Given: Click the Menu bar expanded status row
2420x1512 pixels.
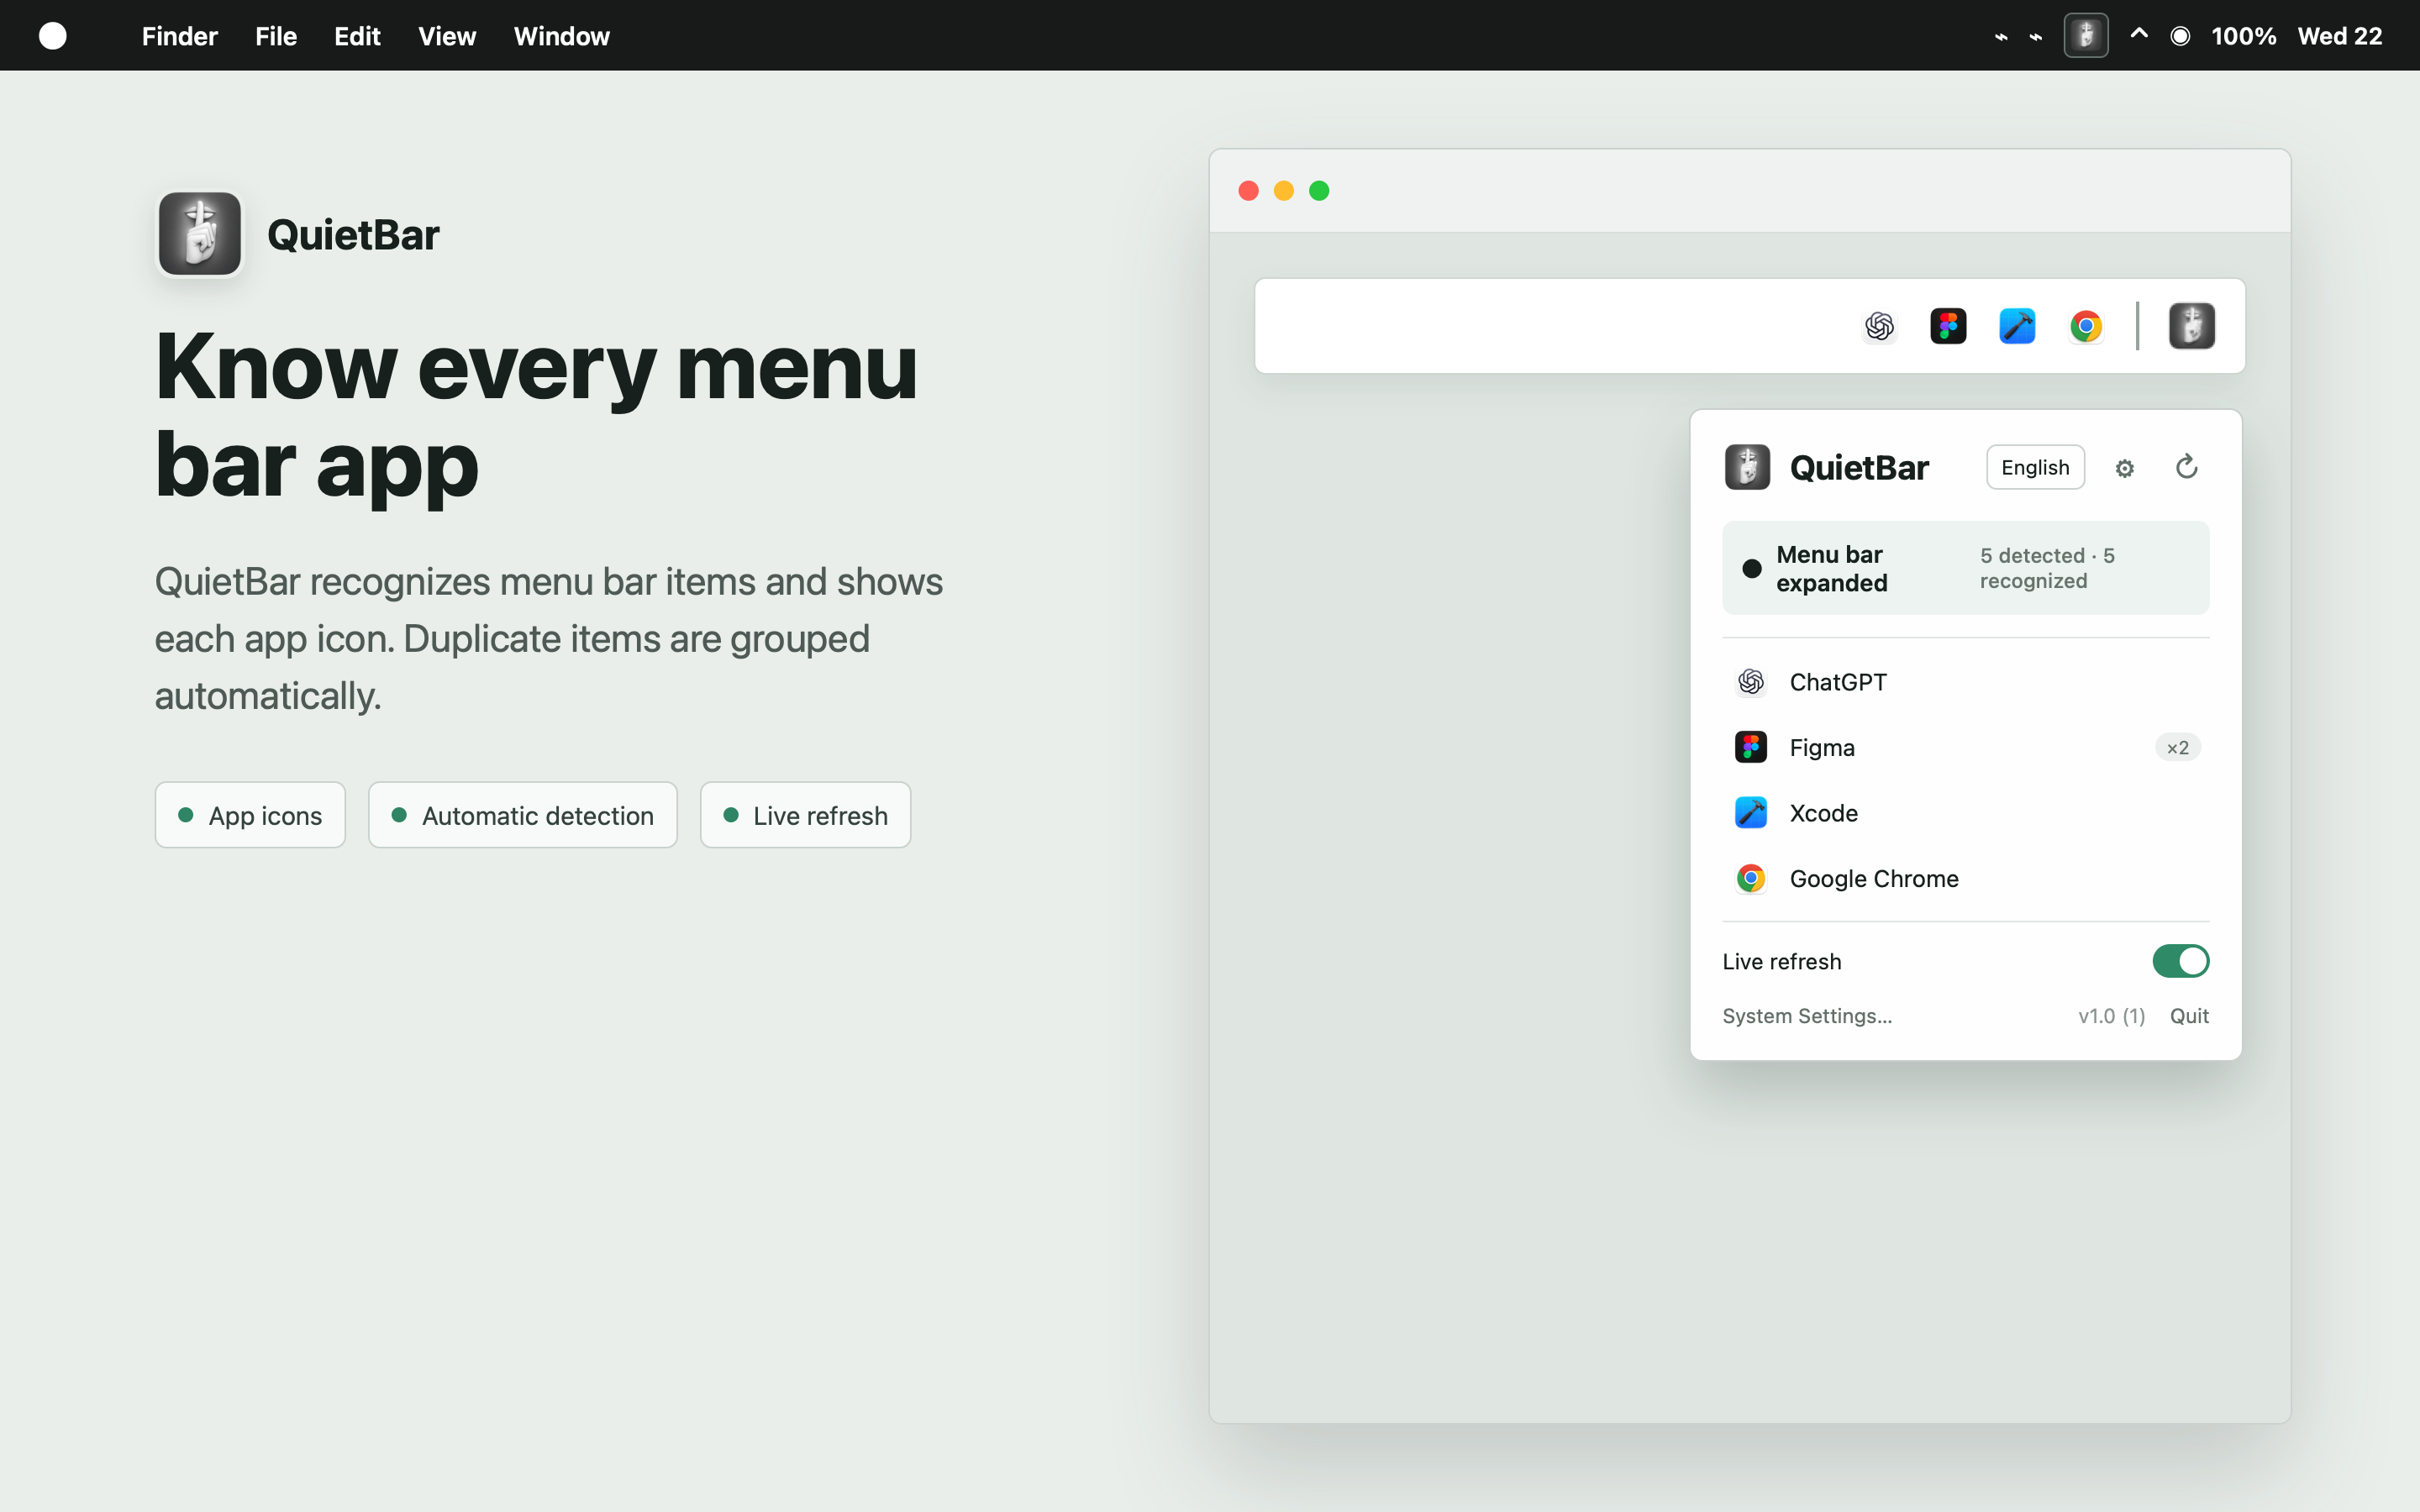Looking at the screenshot, I should (x=1965, y=568).
